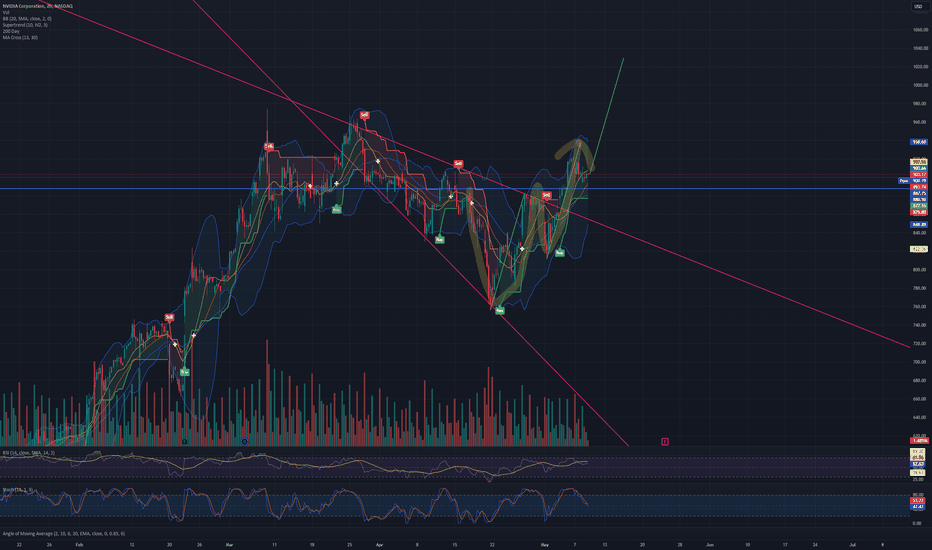932x550 pixels.
Task: Click the Sell signal label near May 1
Action: tap(546, 195)
